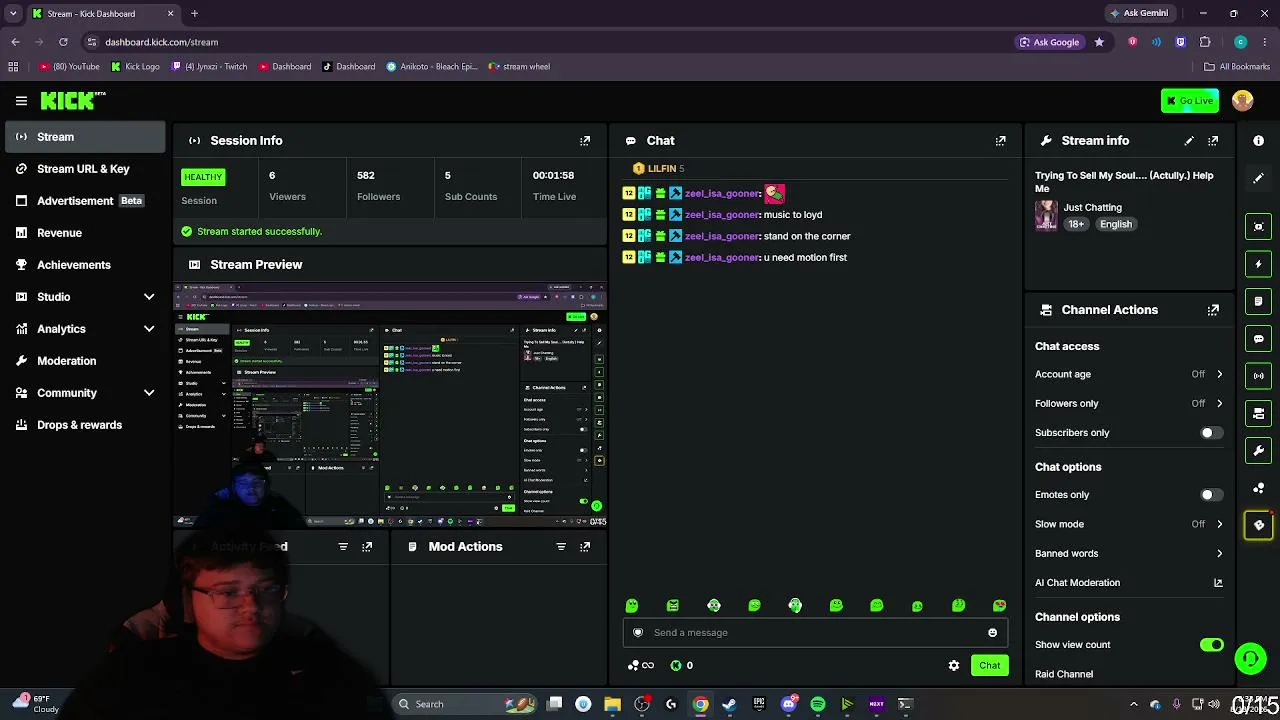Open Banned words chevron

coord(1219,553)
